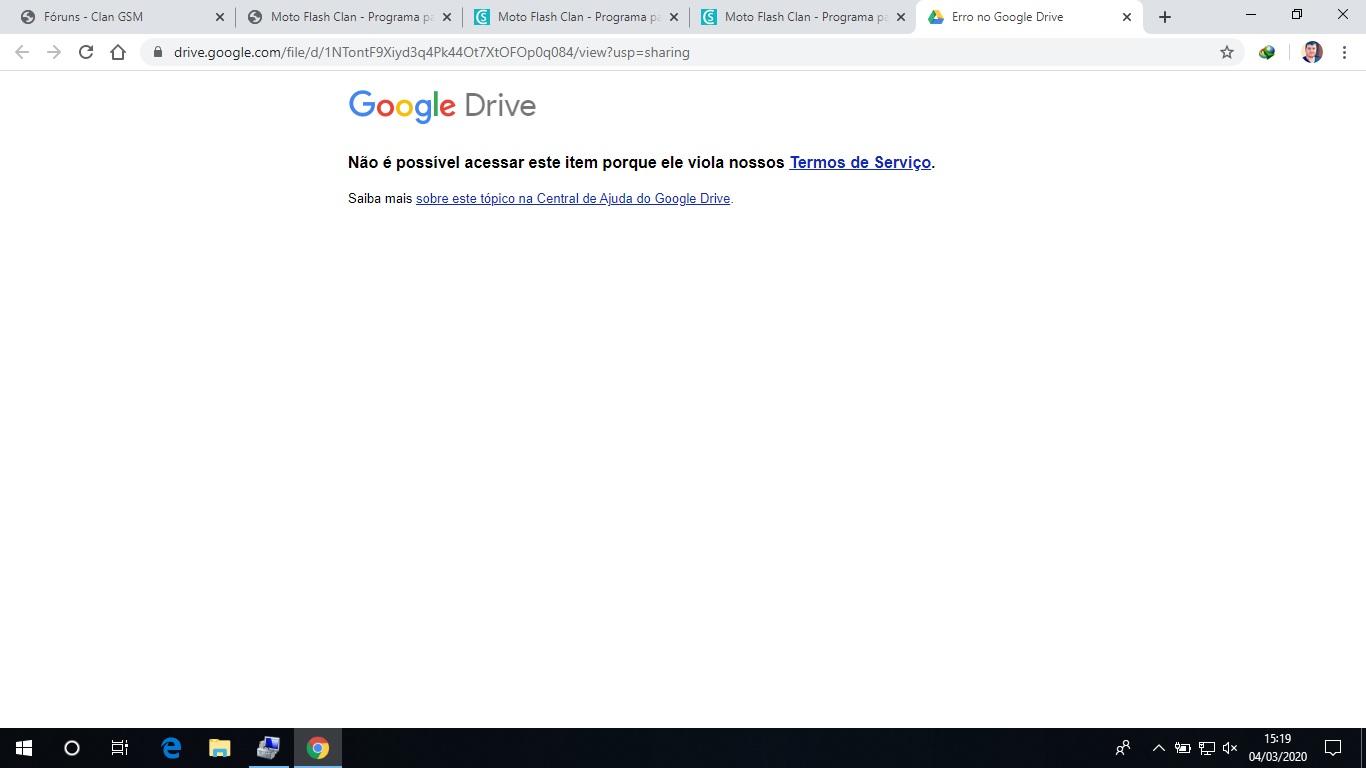Open the Windows Start menu

click(x=24, y=748)
